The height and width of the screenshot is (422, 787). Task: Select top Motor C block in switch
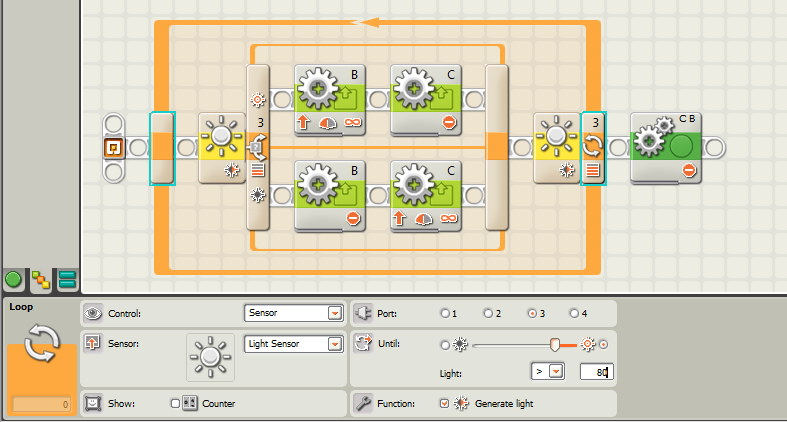click(424, 98)
